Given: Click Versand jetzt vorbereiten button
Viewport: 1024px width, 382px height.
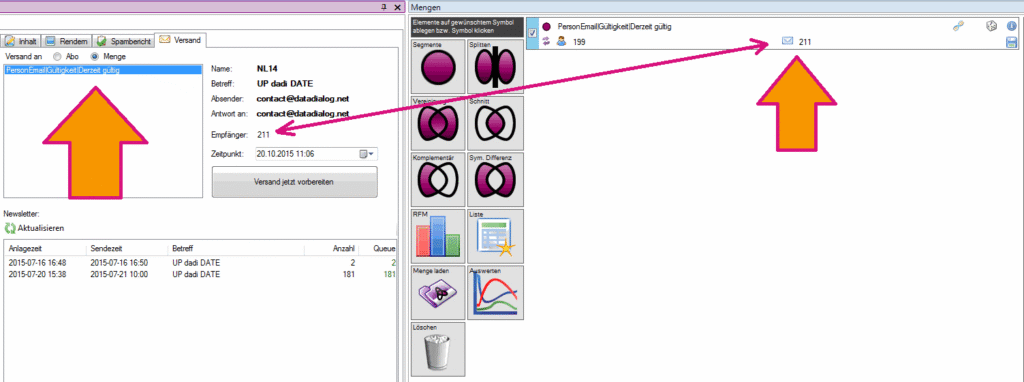Looking at the screenshot, I should tap(295, 182).
